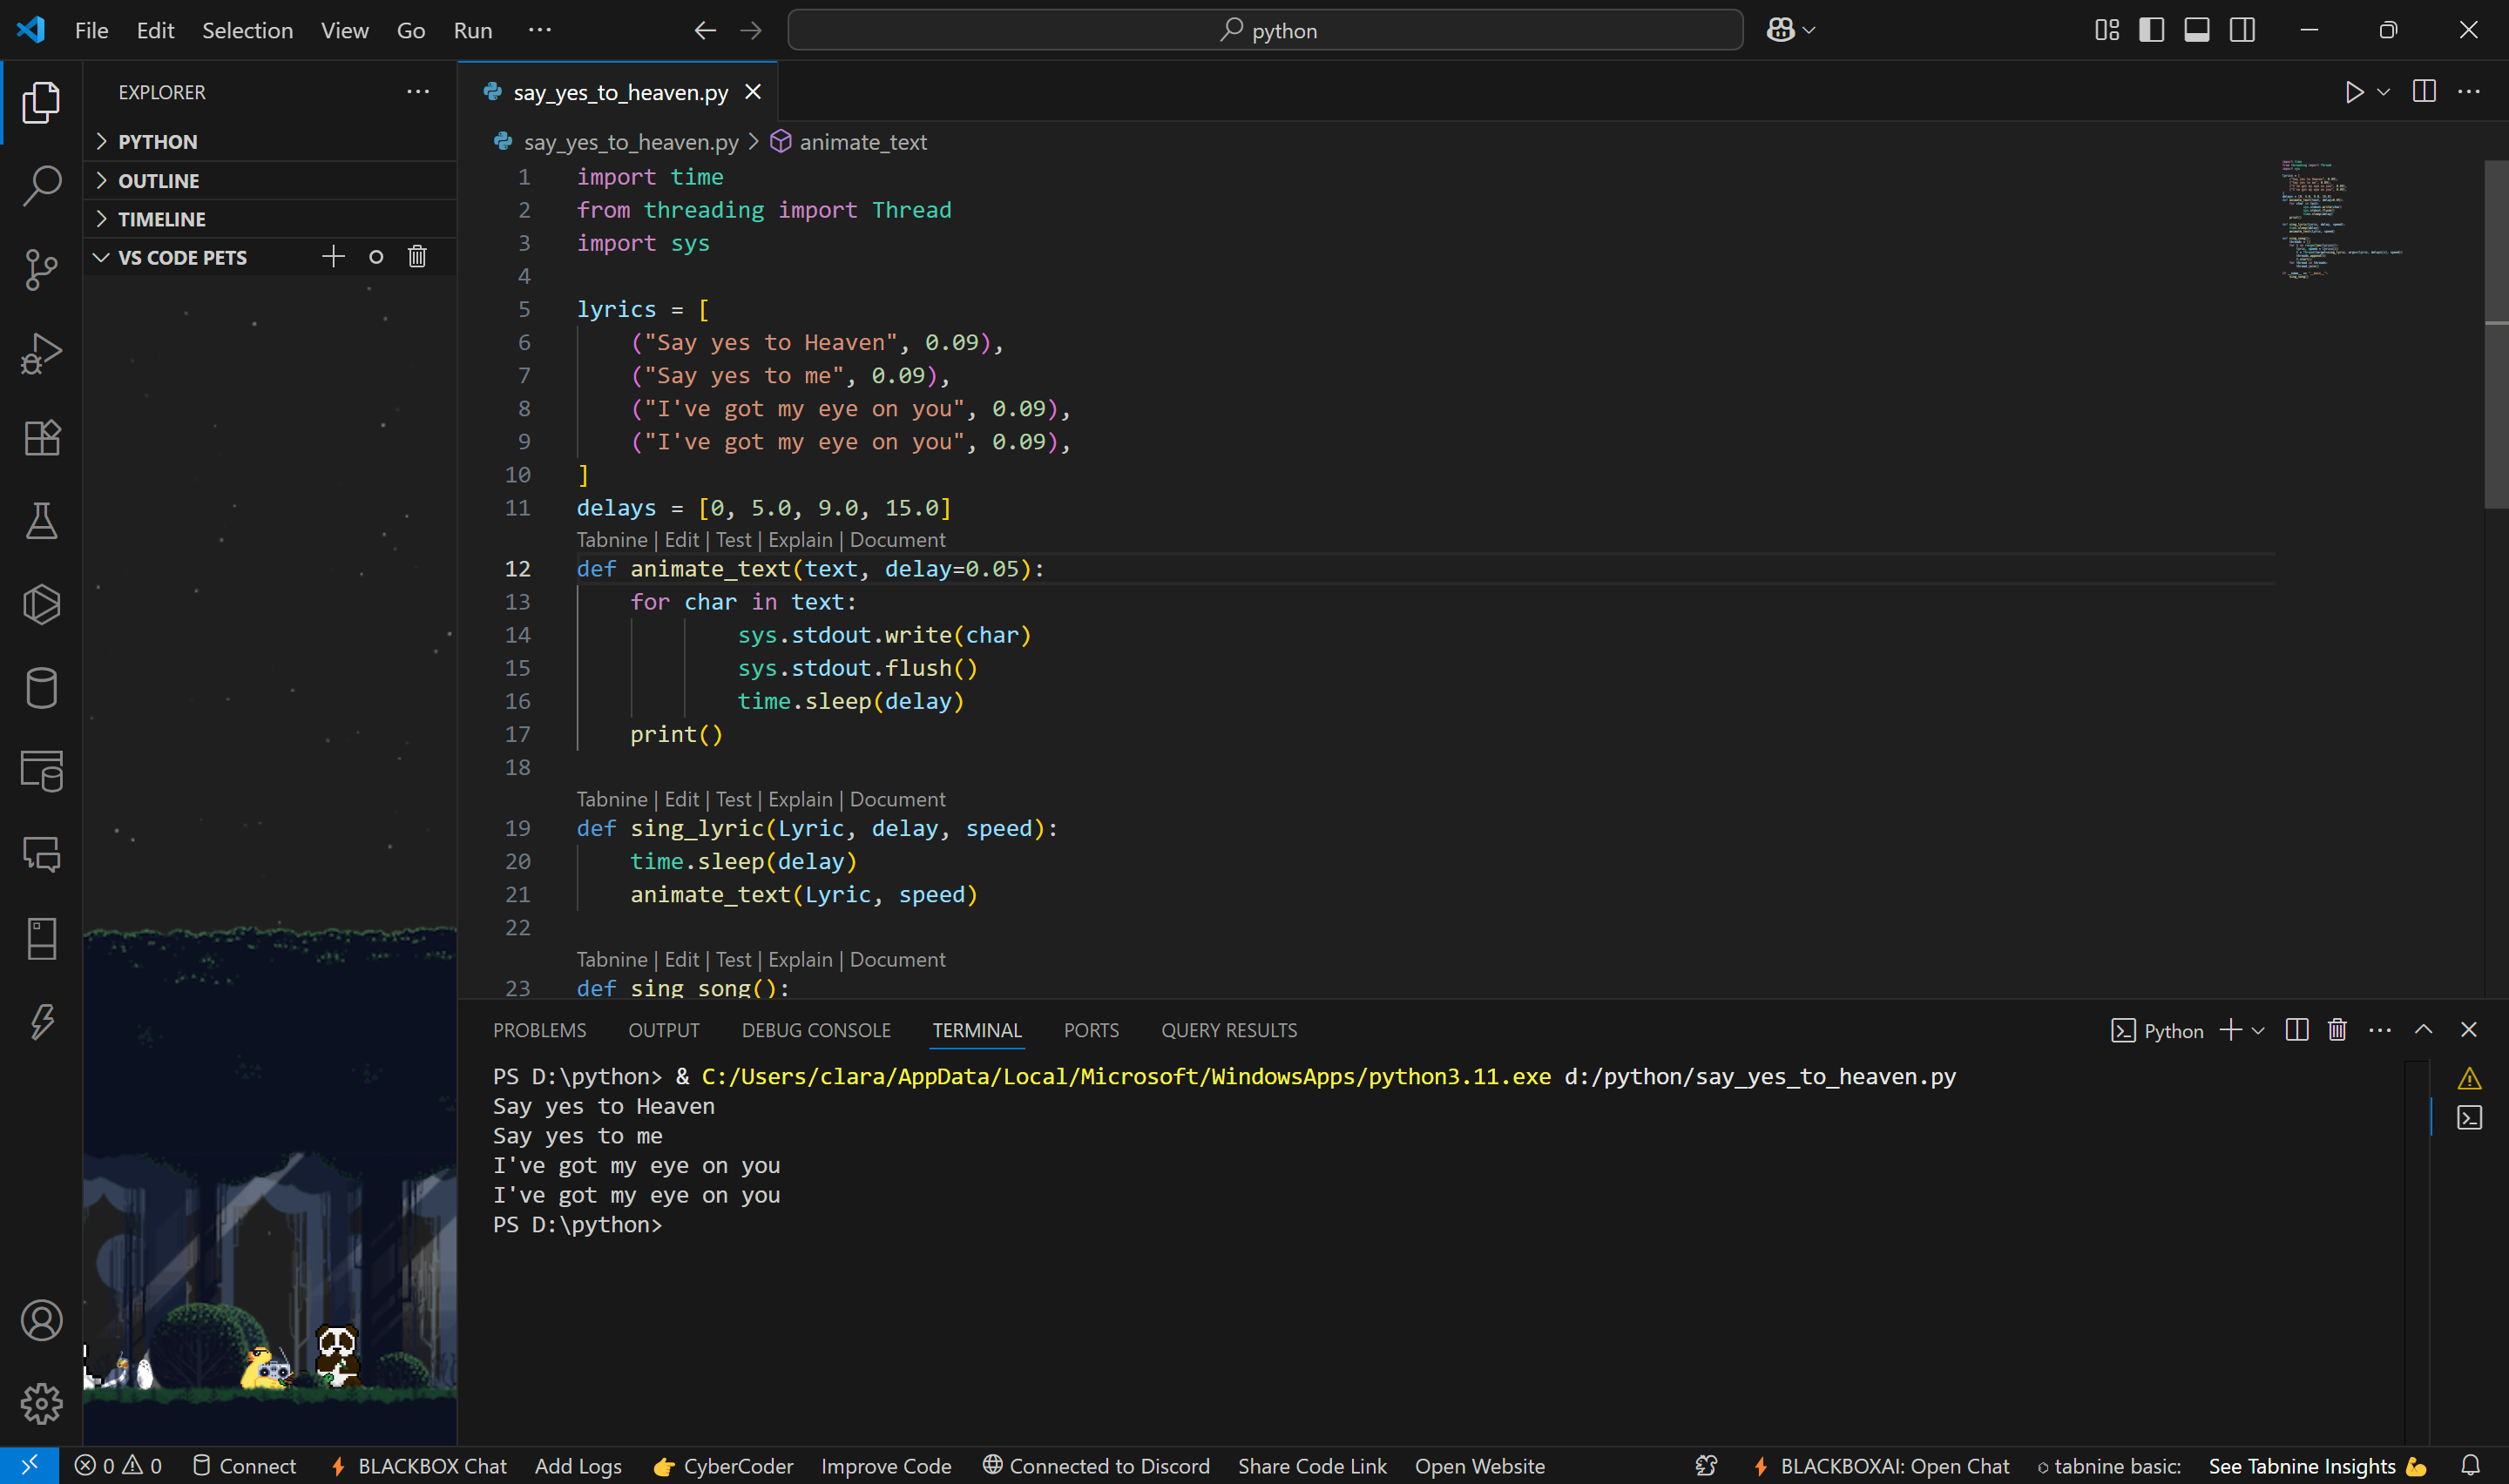This screenshot has height=1484, width=2509.
Task: Click the python search box at the top
Action: coord(1266,30)
